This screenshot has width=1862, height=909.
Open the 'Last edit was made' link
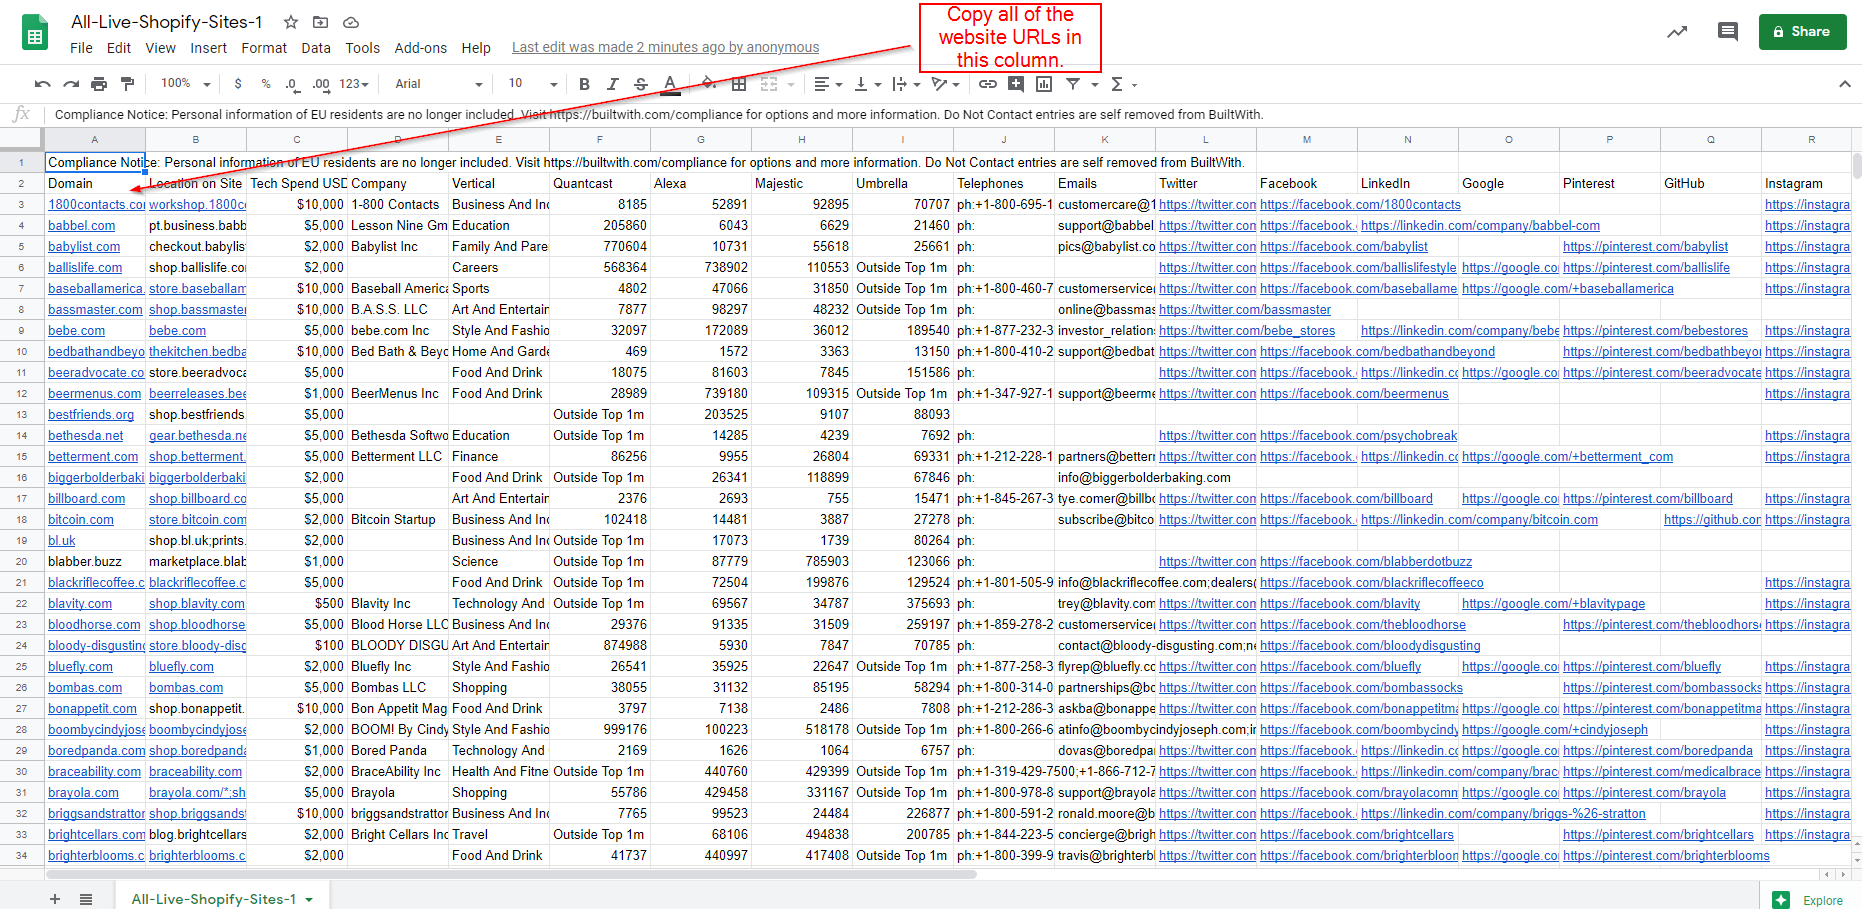click(x=665, y=48)
